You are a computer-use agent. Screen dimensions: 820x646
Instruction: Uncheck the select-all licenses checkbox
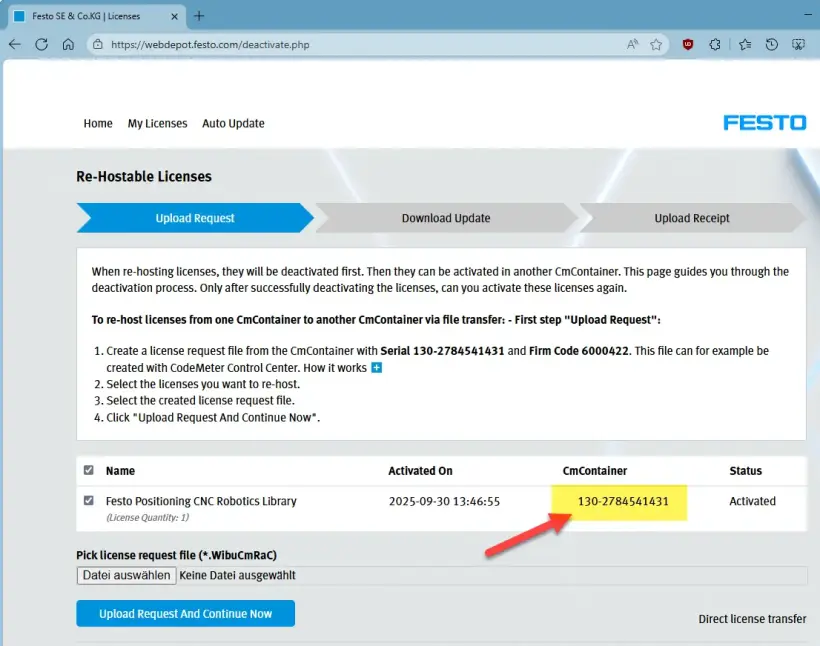tap(85, 470)
